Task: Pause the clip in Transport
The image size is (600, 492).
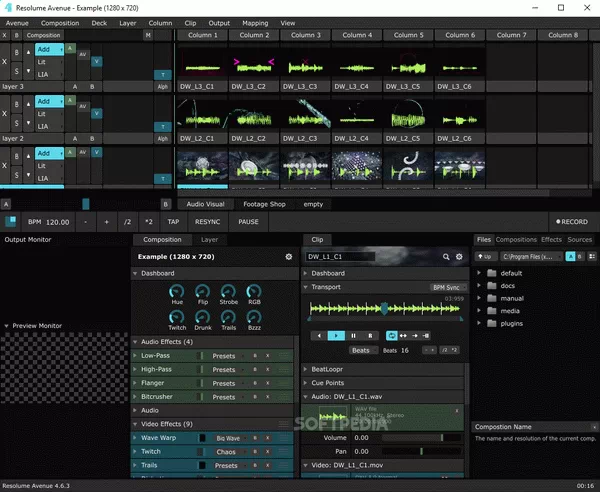Action: click(353, 336)
